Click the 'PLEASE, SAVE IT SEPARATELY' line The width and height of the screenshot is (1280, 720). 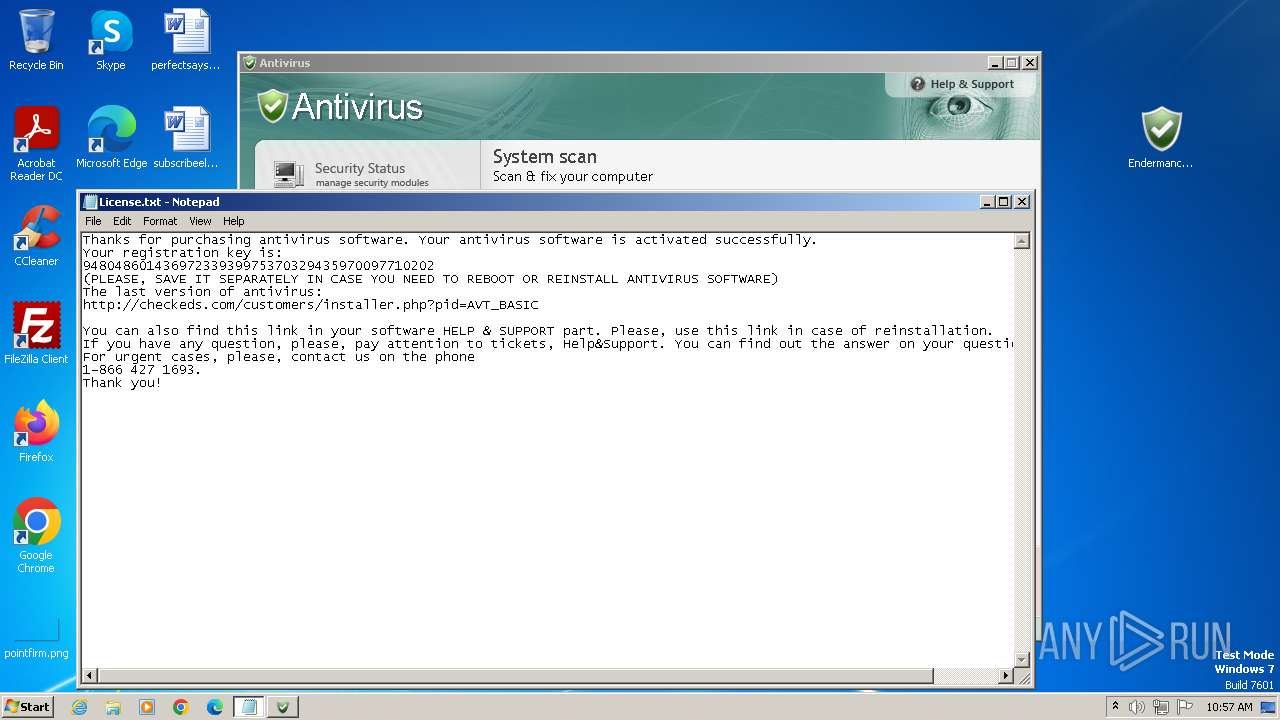[430, 279]
